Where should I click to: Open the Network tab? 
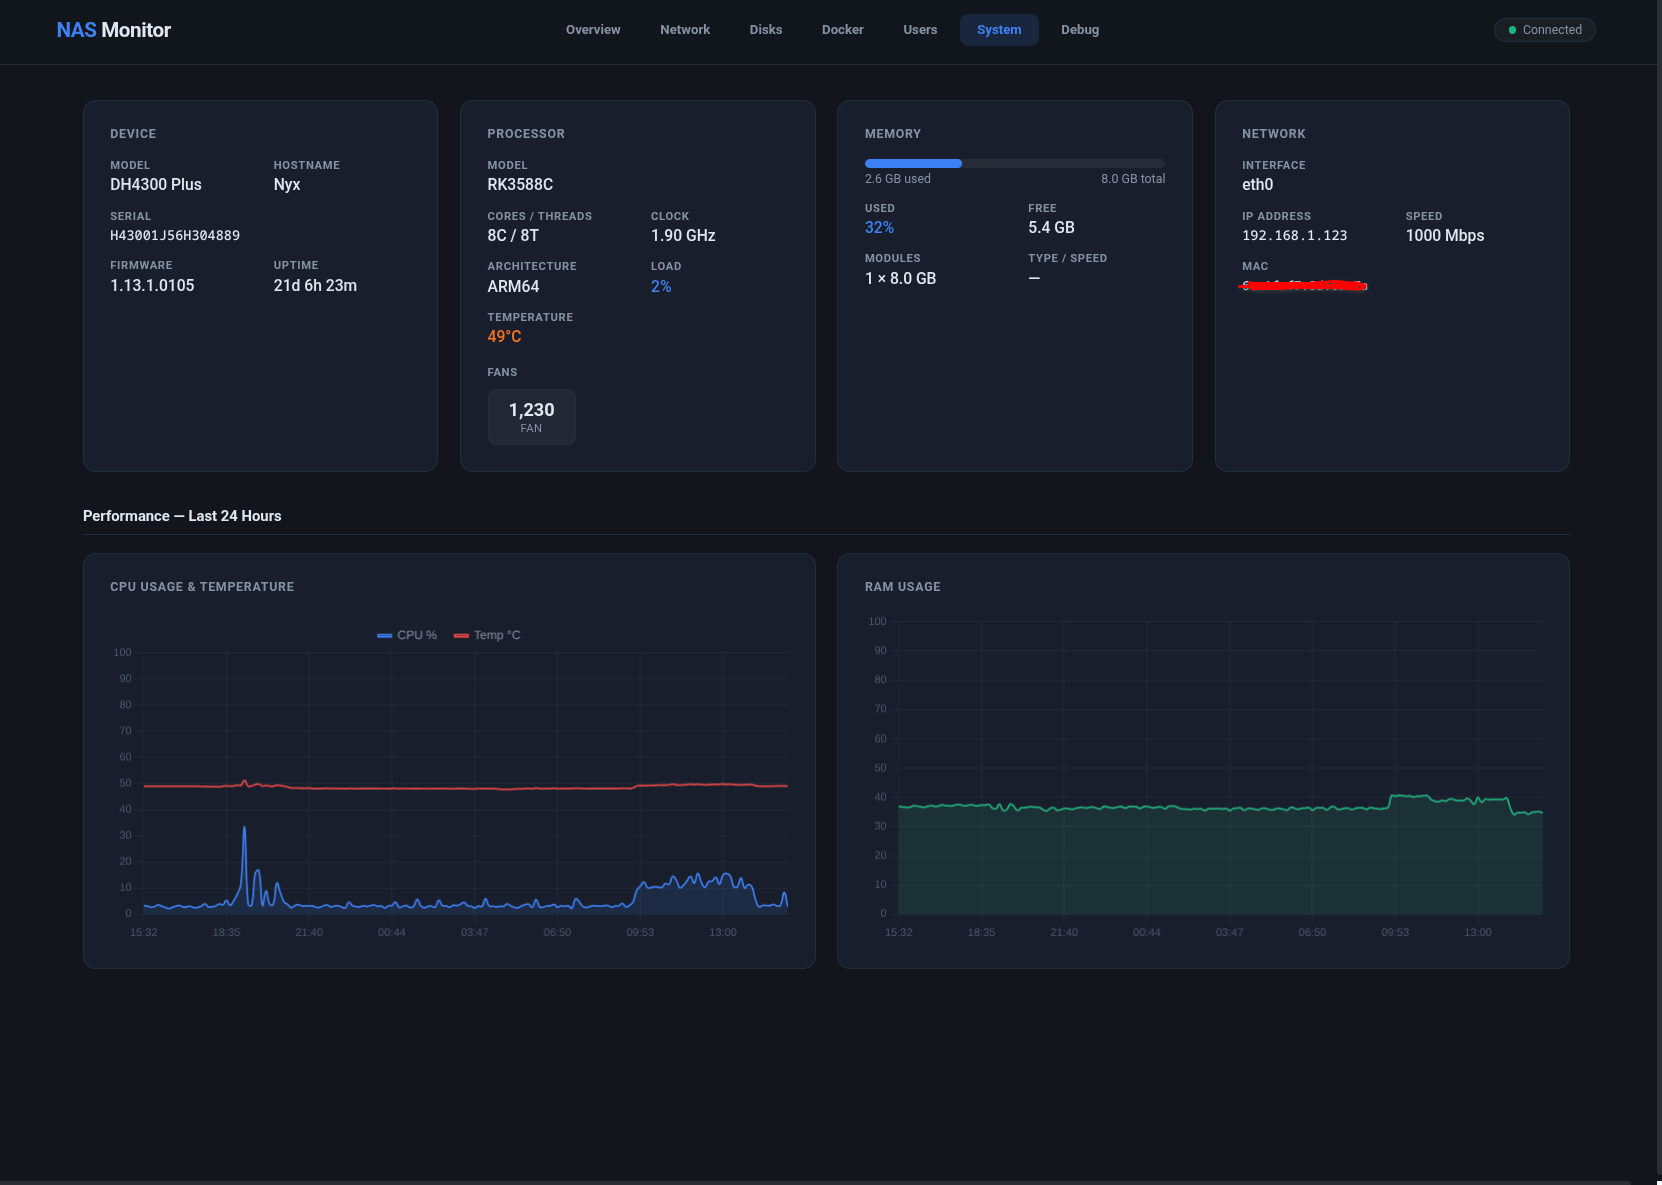[684, 30]
